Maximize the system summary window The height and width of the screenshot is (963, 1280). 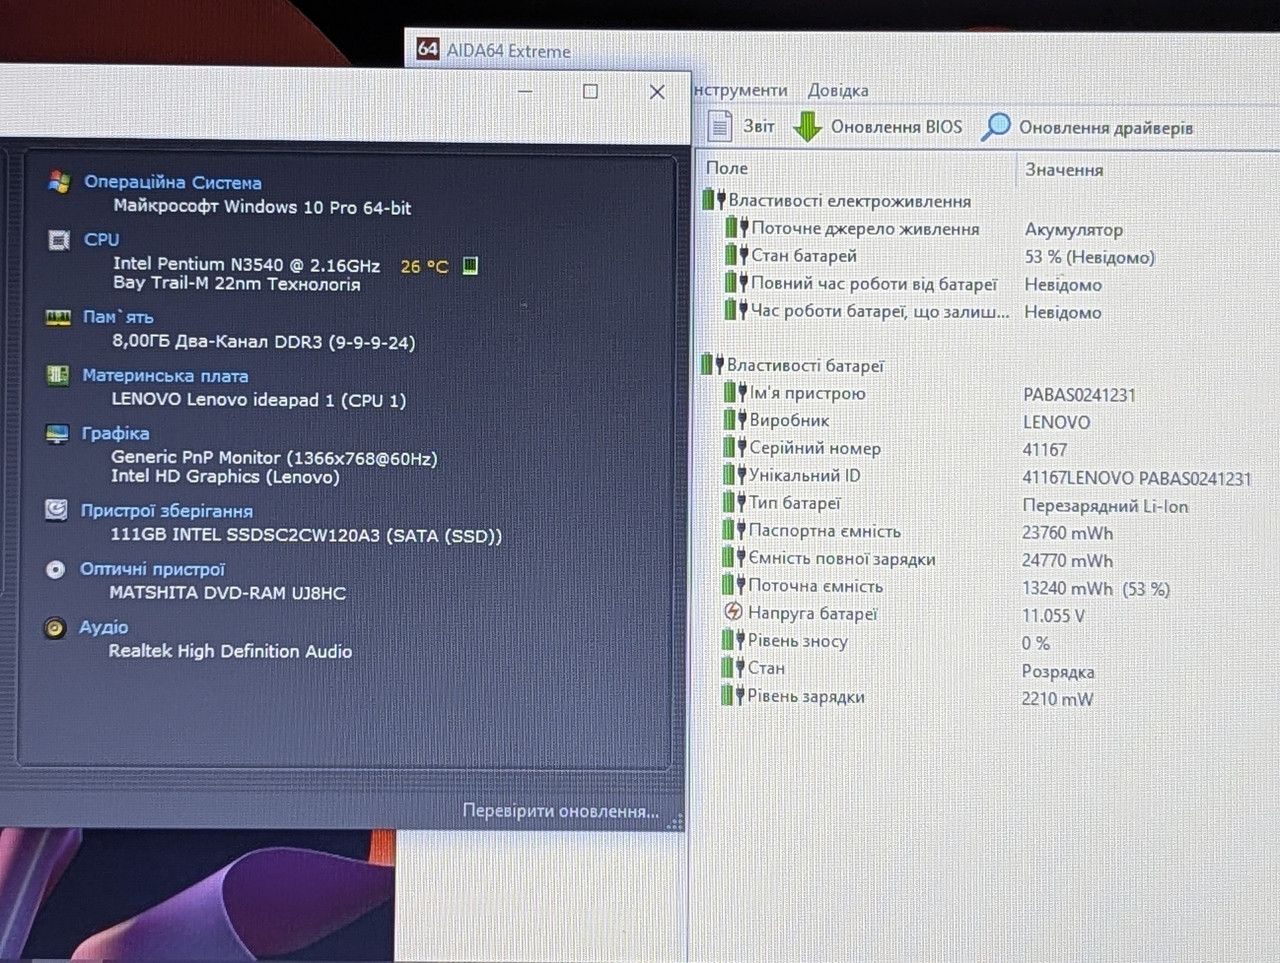[x=590, y=91]
